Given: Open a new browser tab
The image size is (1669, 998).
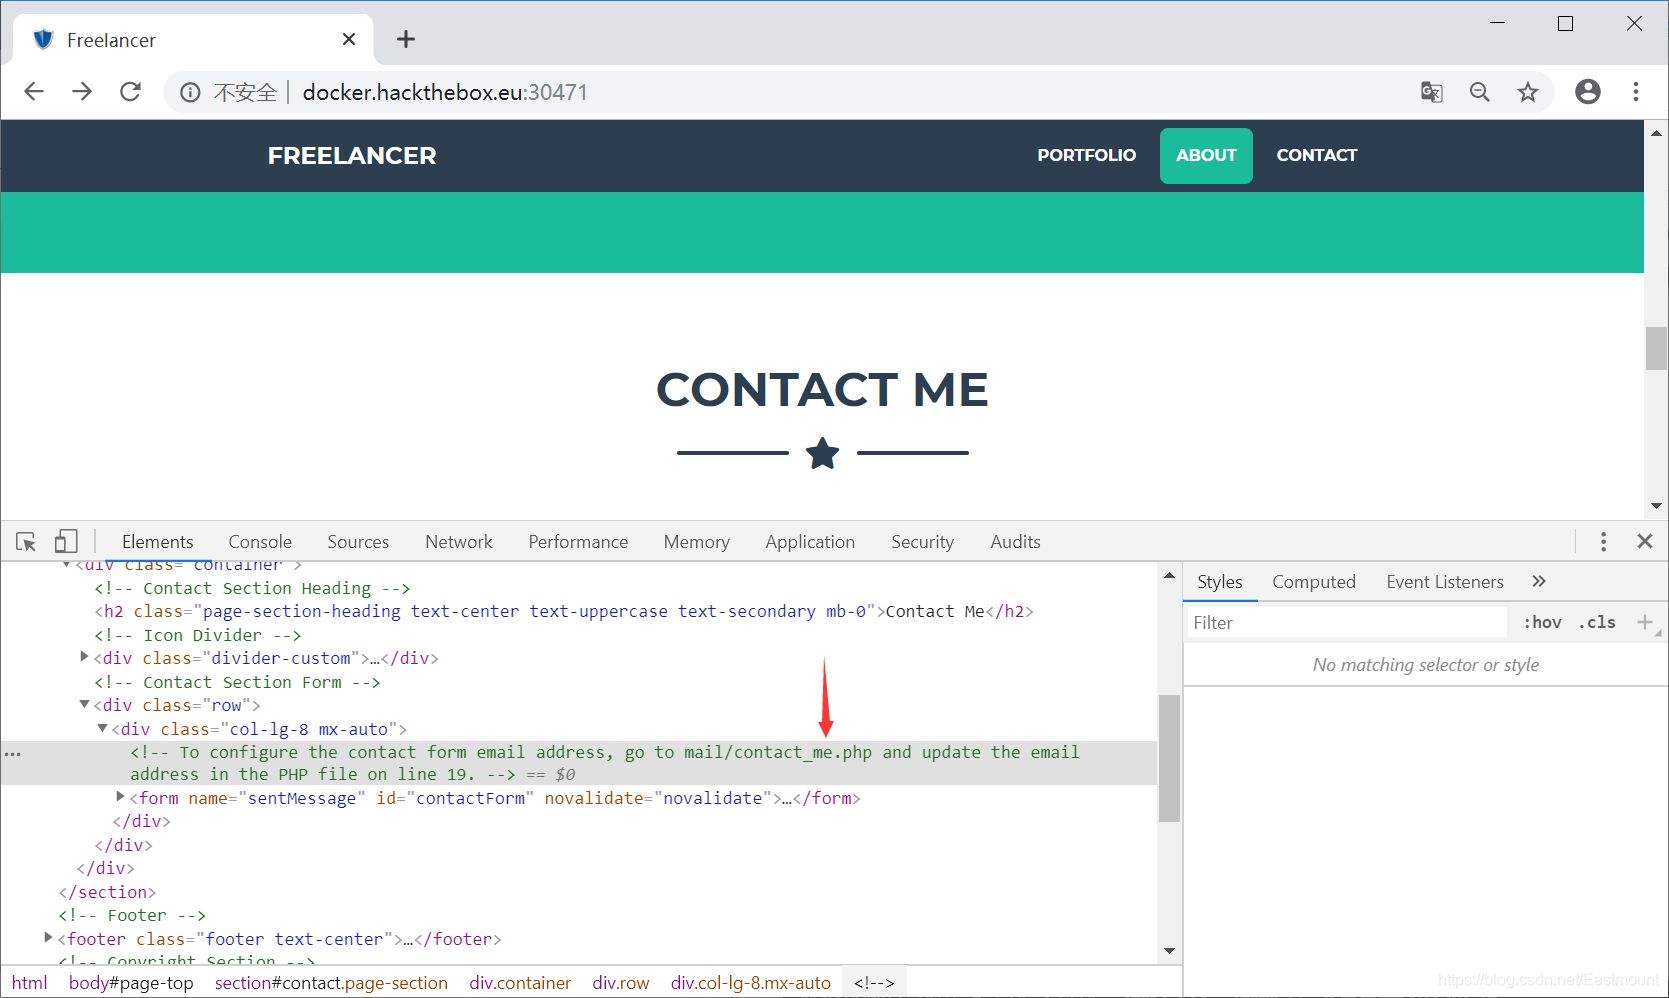Looking at the screenshot, I should (406, 39).
